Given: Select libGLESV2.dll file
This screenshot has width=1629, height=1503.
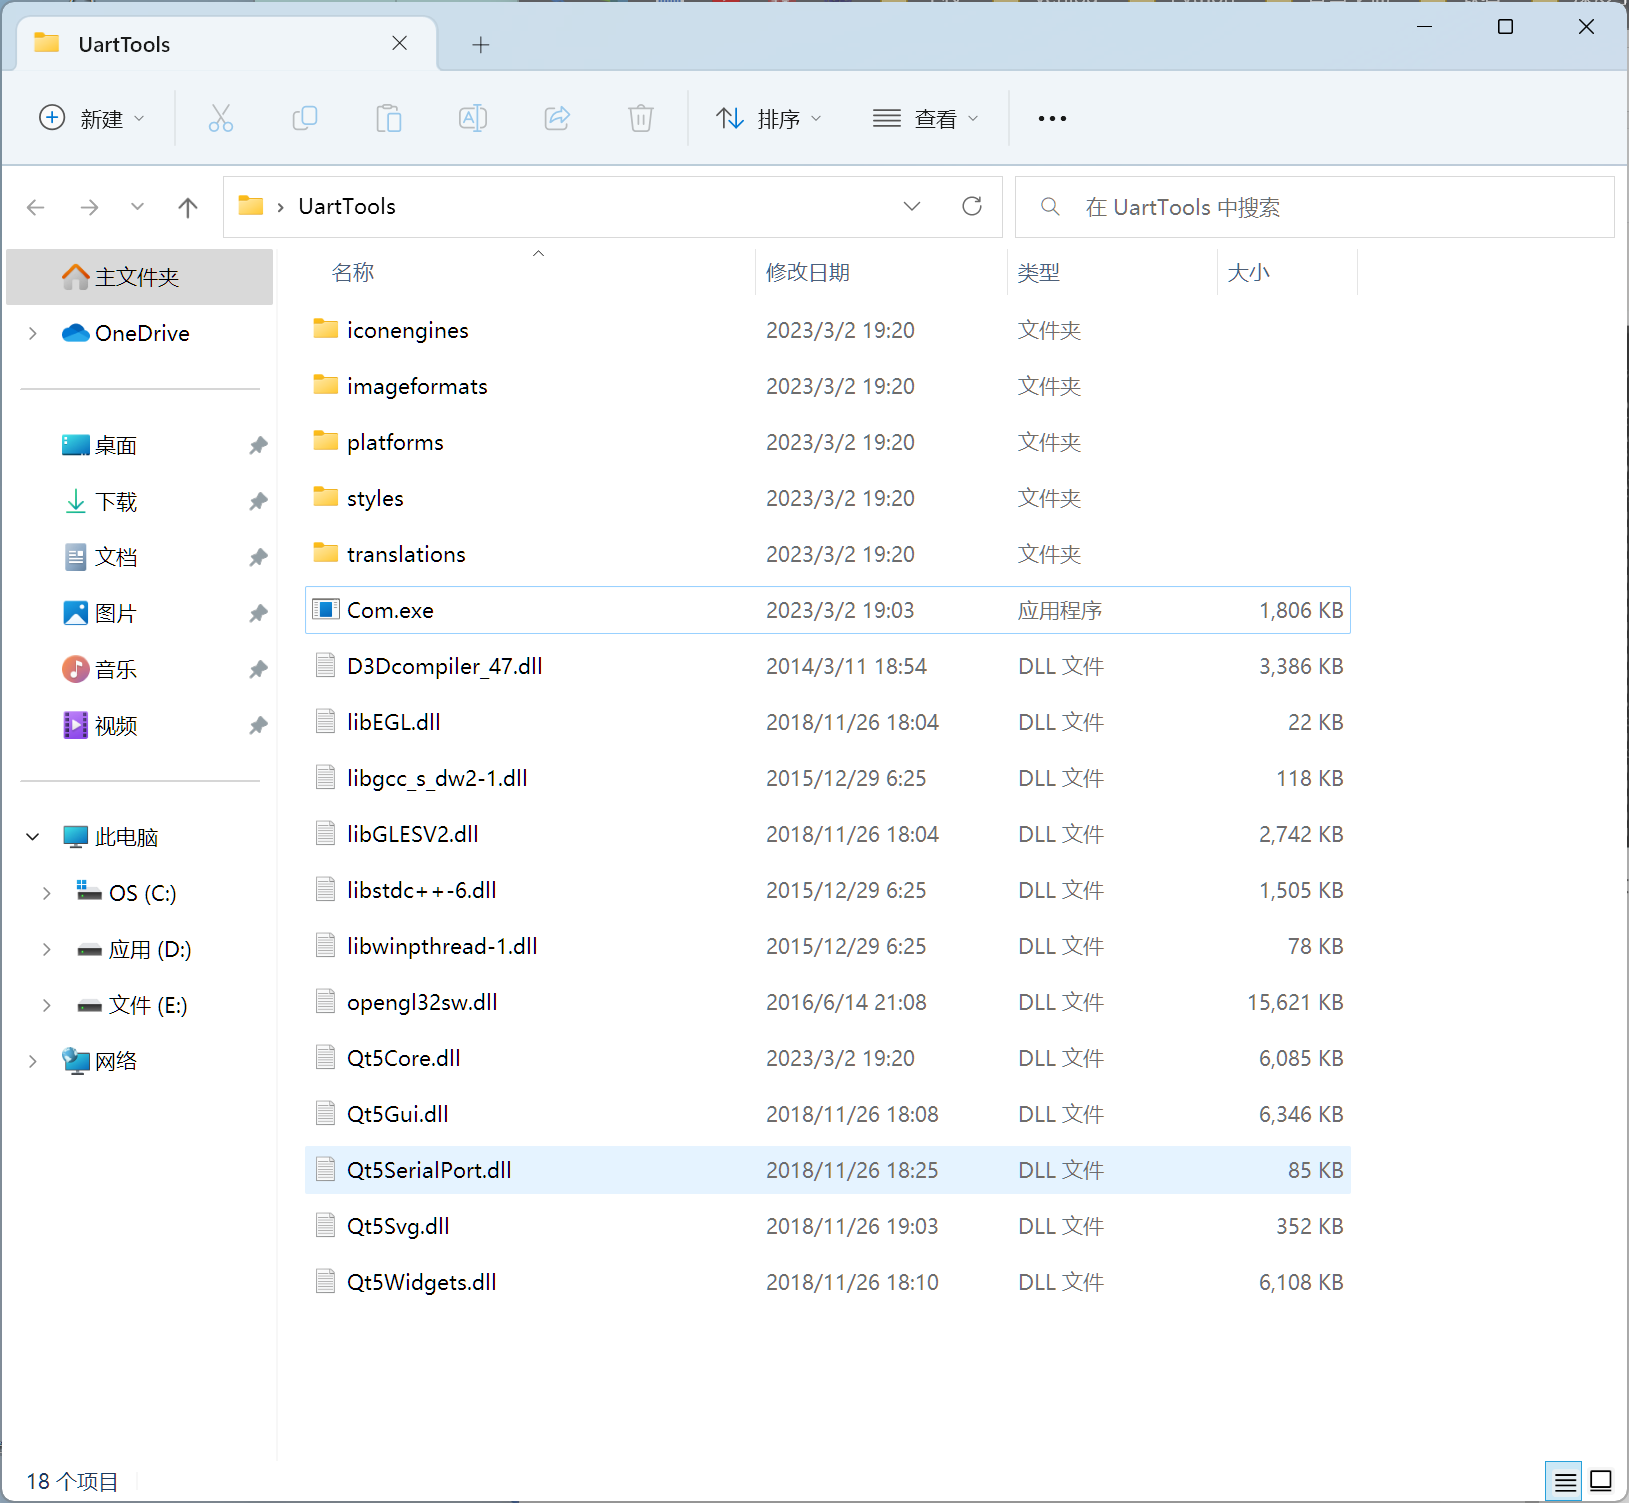Looking at the screenshot, I should pyautogui.click(x=828, y=834).
